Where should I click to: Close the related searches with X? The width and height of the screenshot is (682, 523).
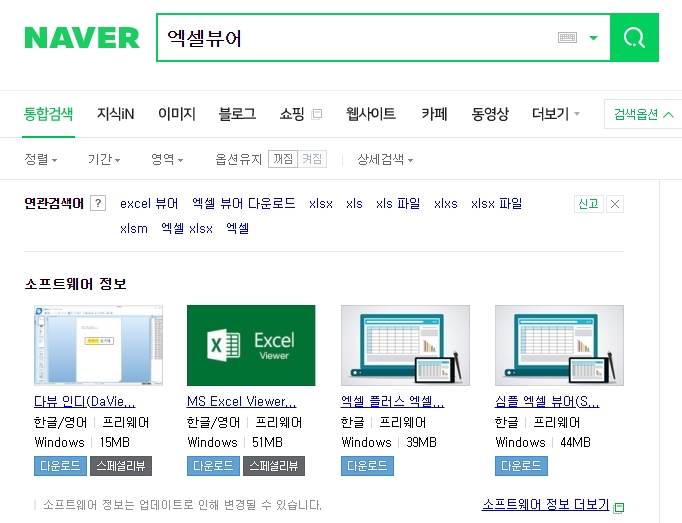(615, 204)
